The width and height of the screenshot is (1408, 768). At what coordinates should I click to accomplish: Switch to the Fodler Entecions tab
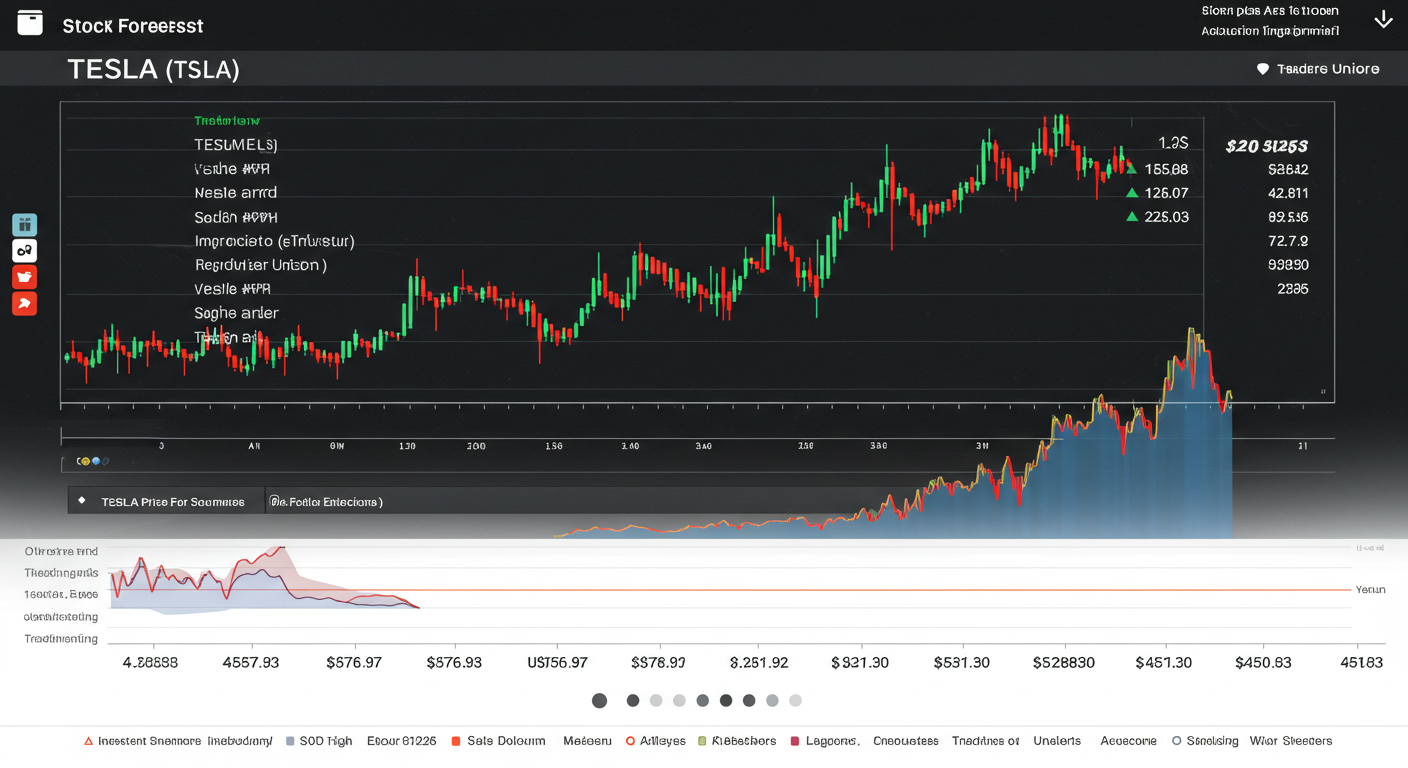point(327,501)
